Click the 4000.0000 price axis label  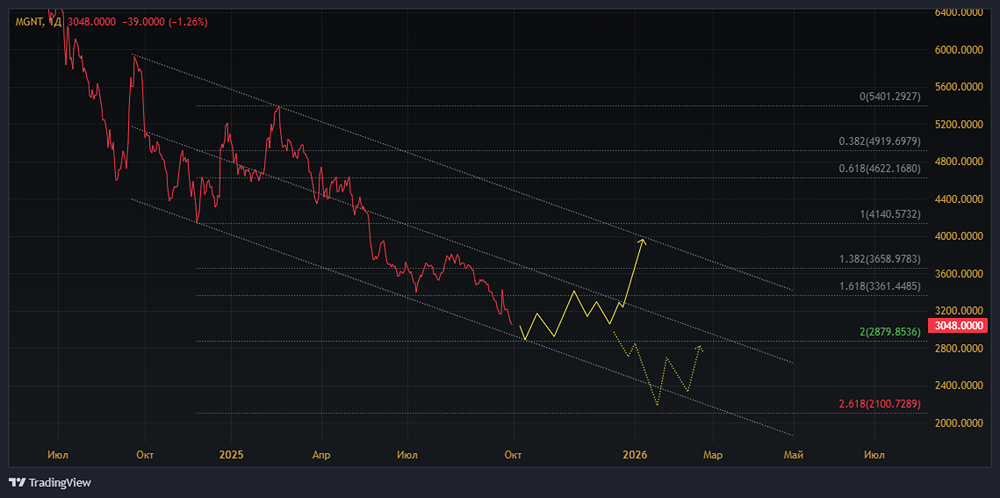point(957,237)
